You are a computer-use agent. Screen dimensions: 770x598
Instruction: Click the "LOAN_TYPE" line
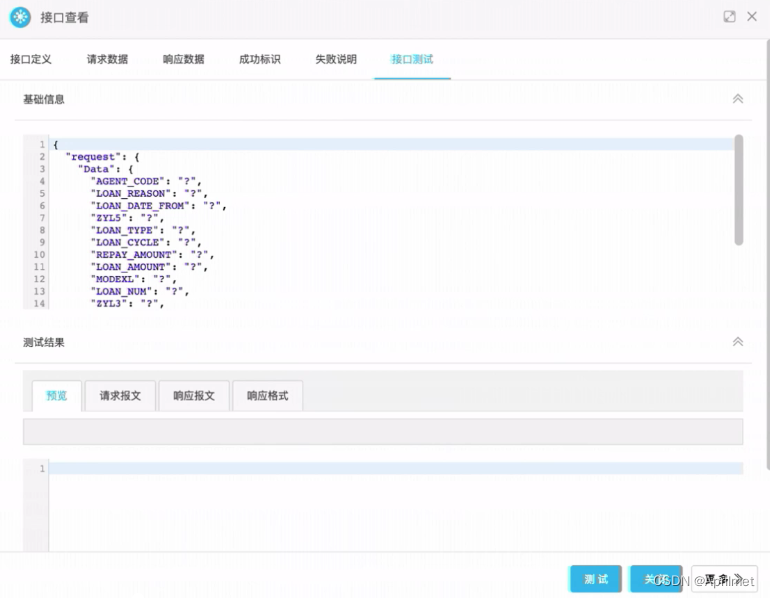pos(142,230)
